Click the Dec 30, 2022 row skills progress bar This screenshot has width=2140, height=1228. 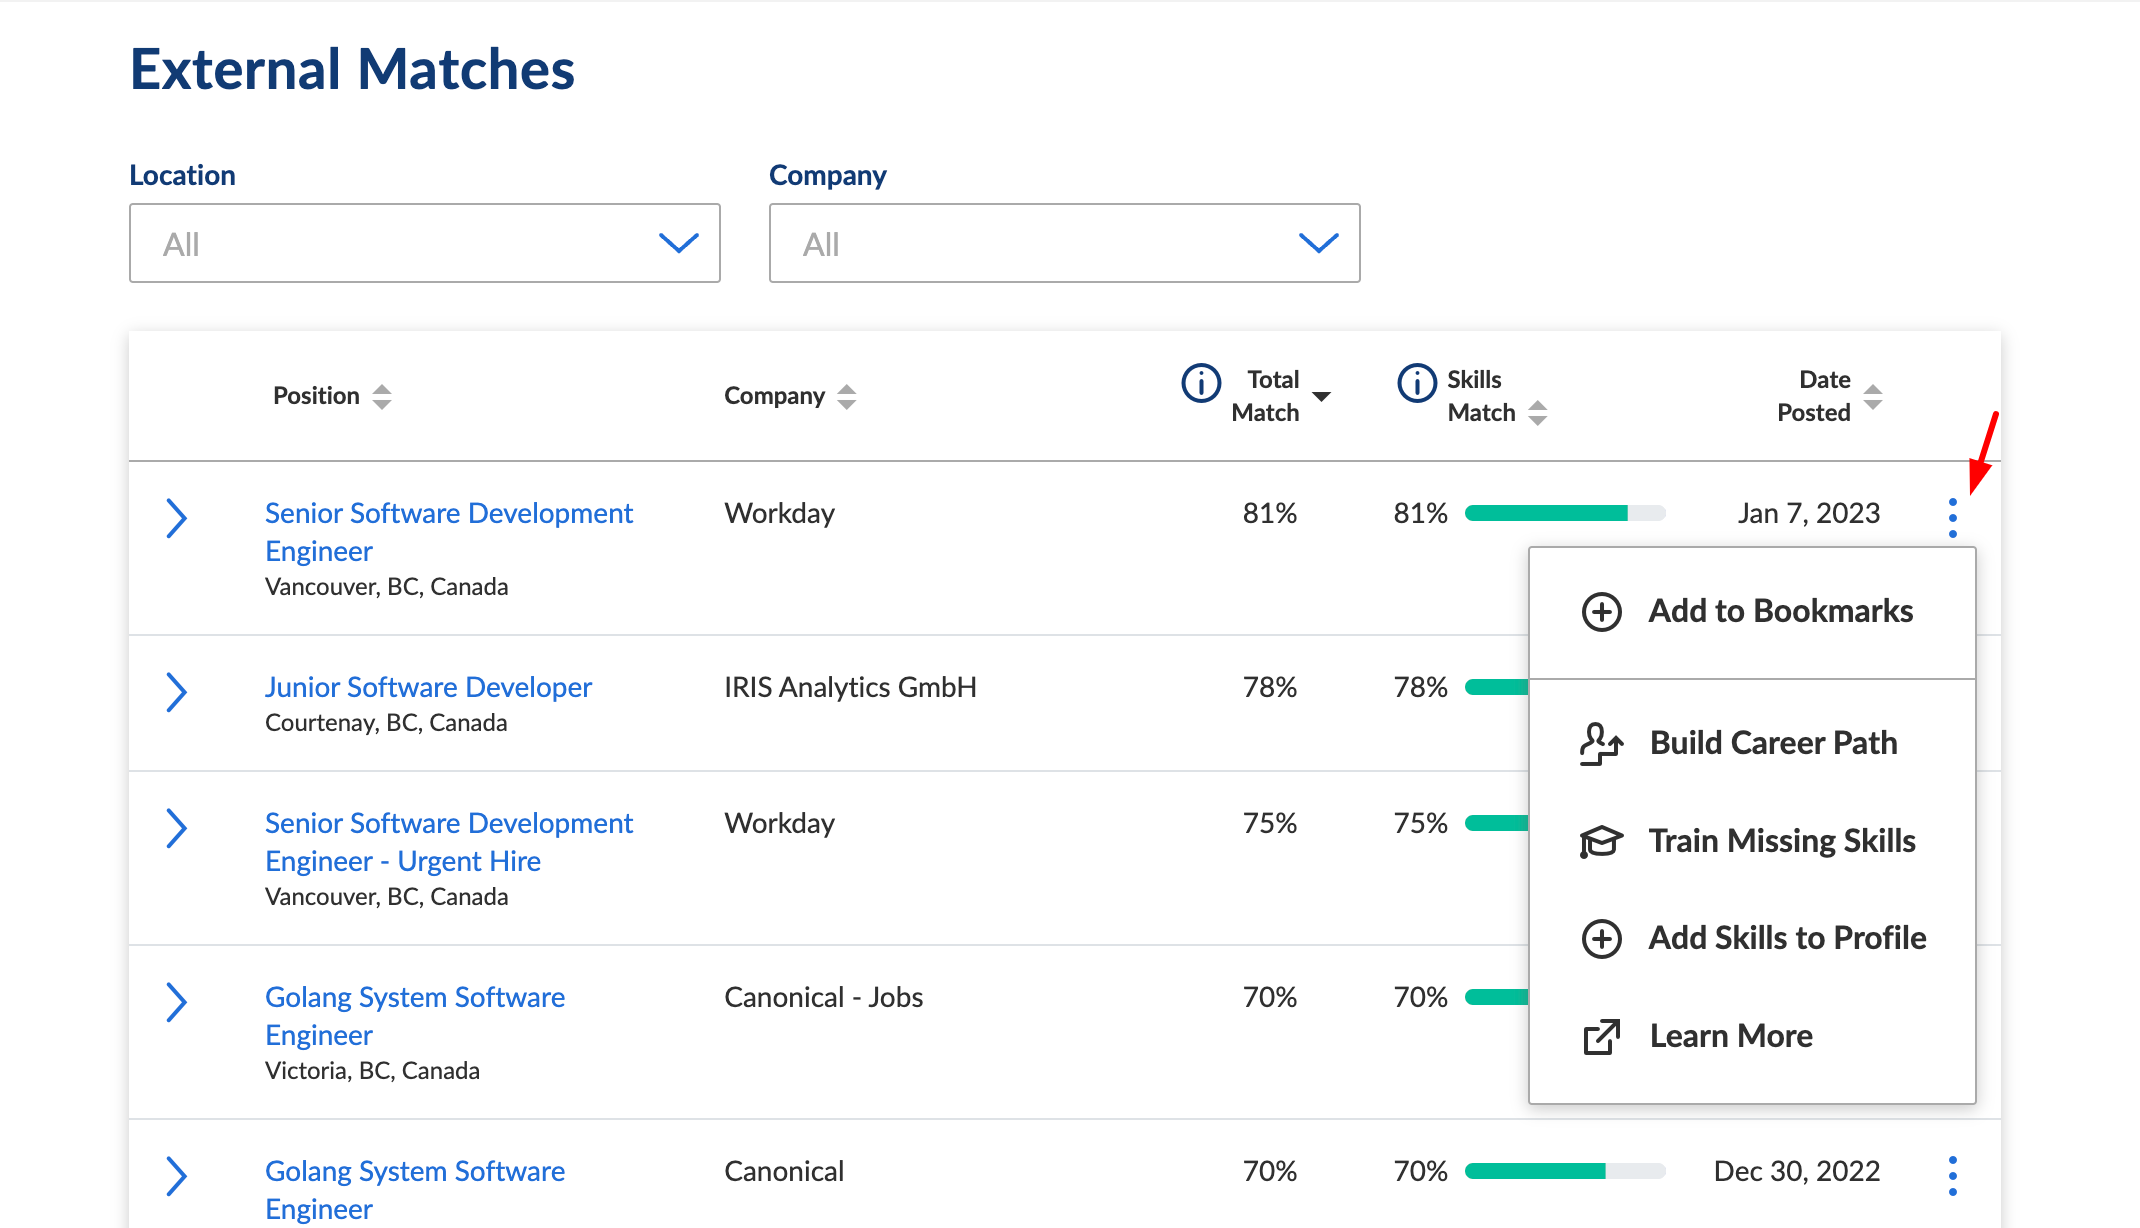[x=1565, y=1171]
